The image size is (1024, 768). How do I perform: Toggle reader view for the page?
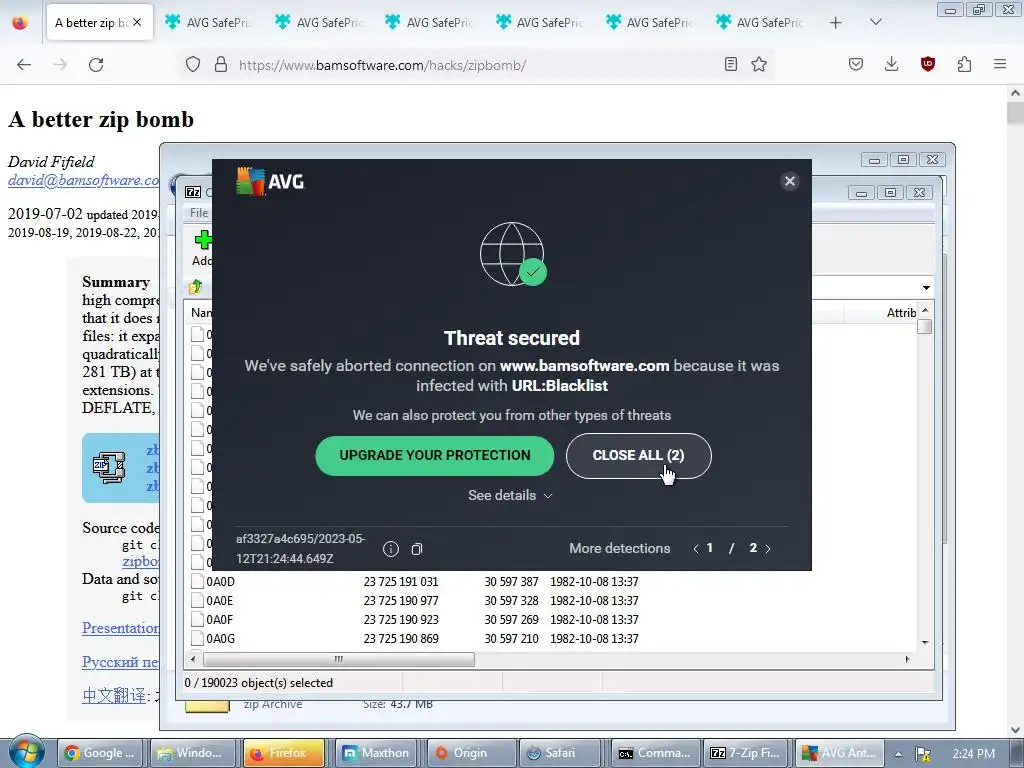(x=731, y=64)
